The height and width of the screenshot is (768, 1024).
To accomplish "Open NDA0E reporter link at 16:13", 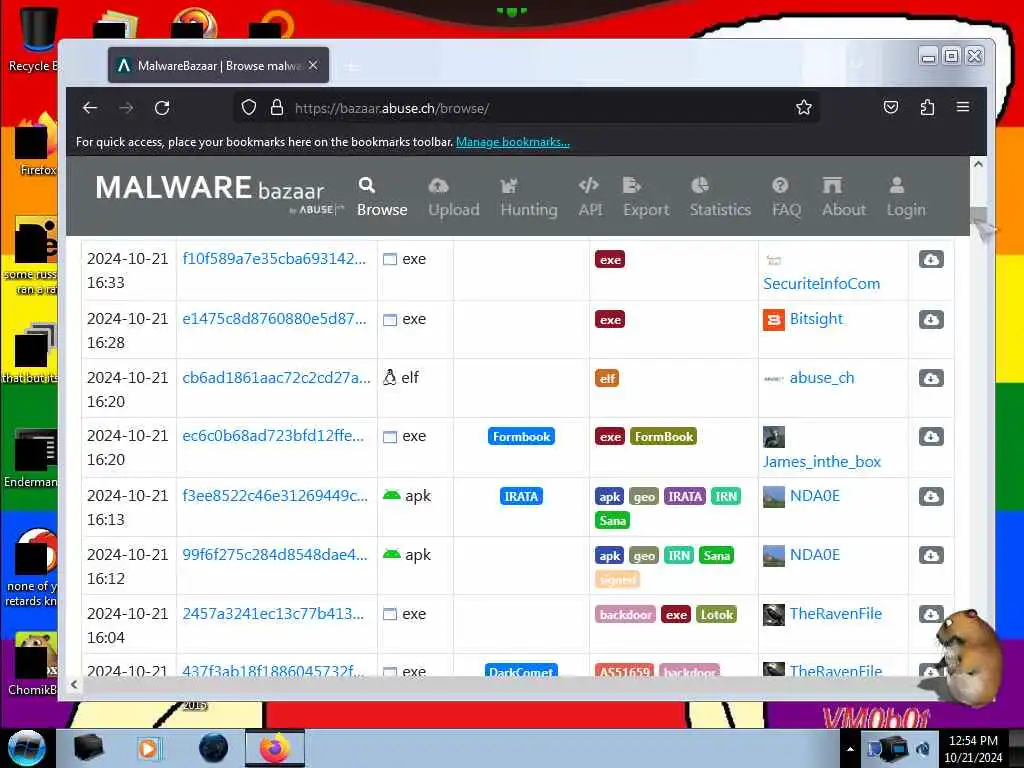I will [x=814, y=496].
